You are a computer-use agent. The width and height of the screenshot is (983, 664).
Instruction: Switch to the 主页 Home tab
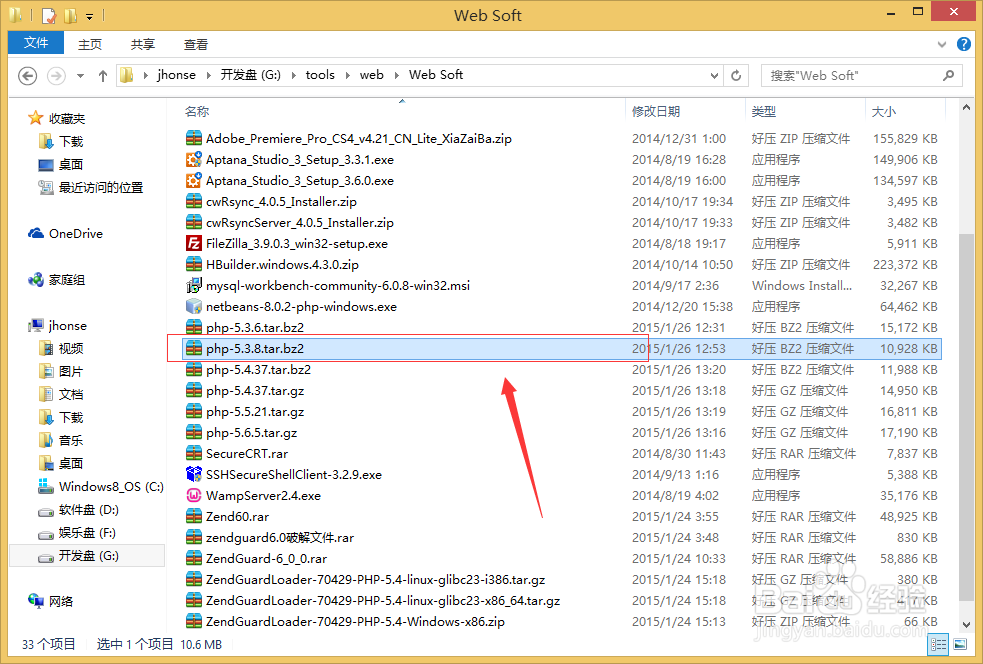point(90,45)
